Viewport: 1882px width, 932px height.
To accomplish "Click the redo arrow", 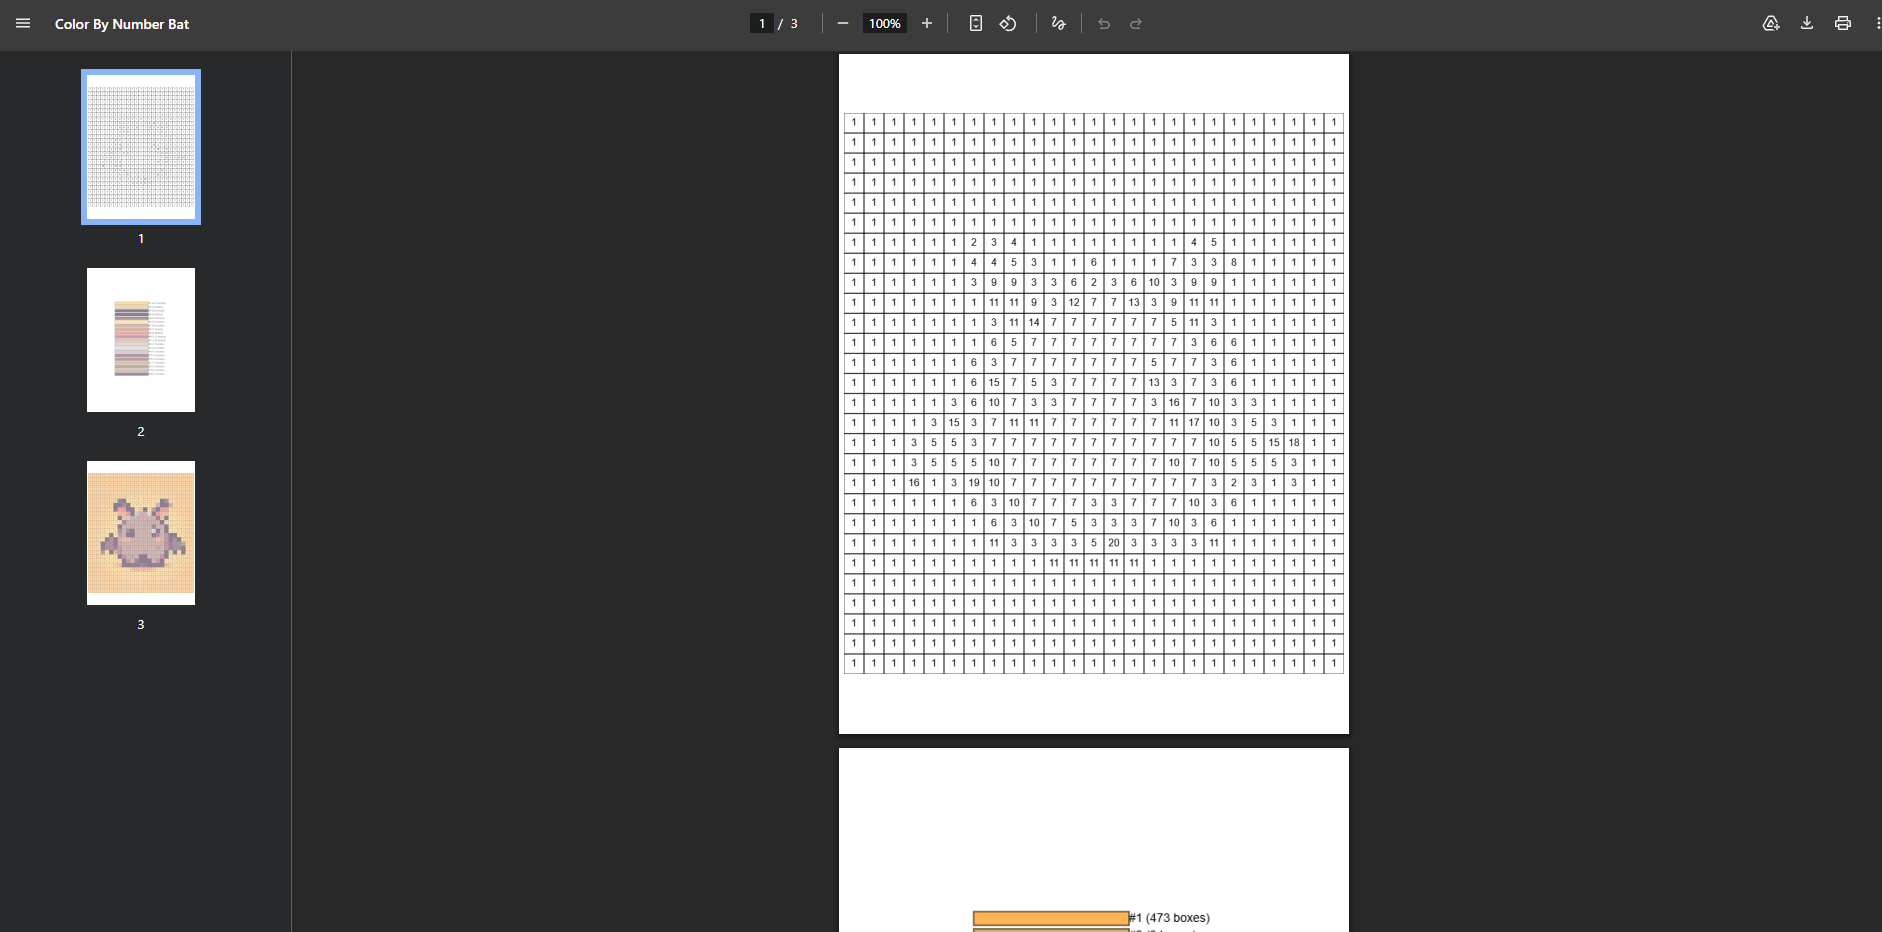I will [1136, 24].
